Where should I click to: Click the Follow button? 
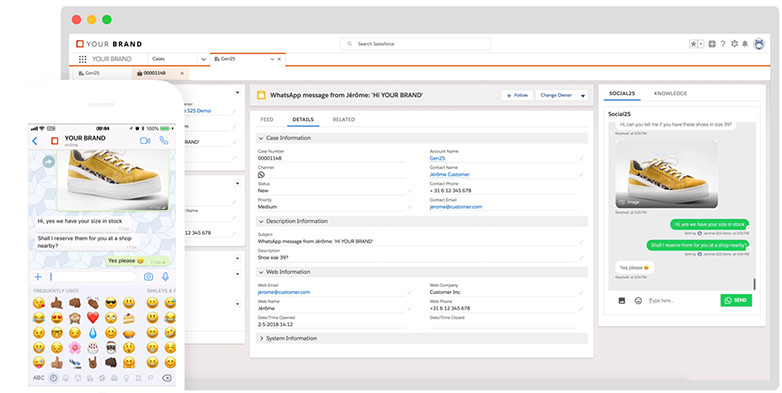pos(517,95)
